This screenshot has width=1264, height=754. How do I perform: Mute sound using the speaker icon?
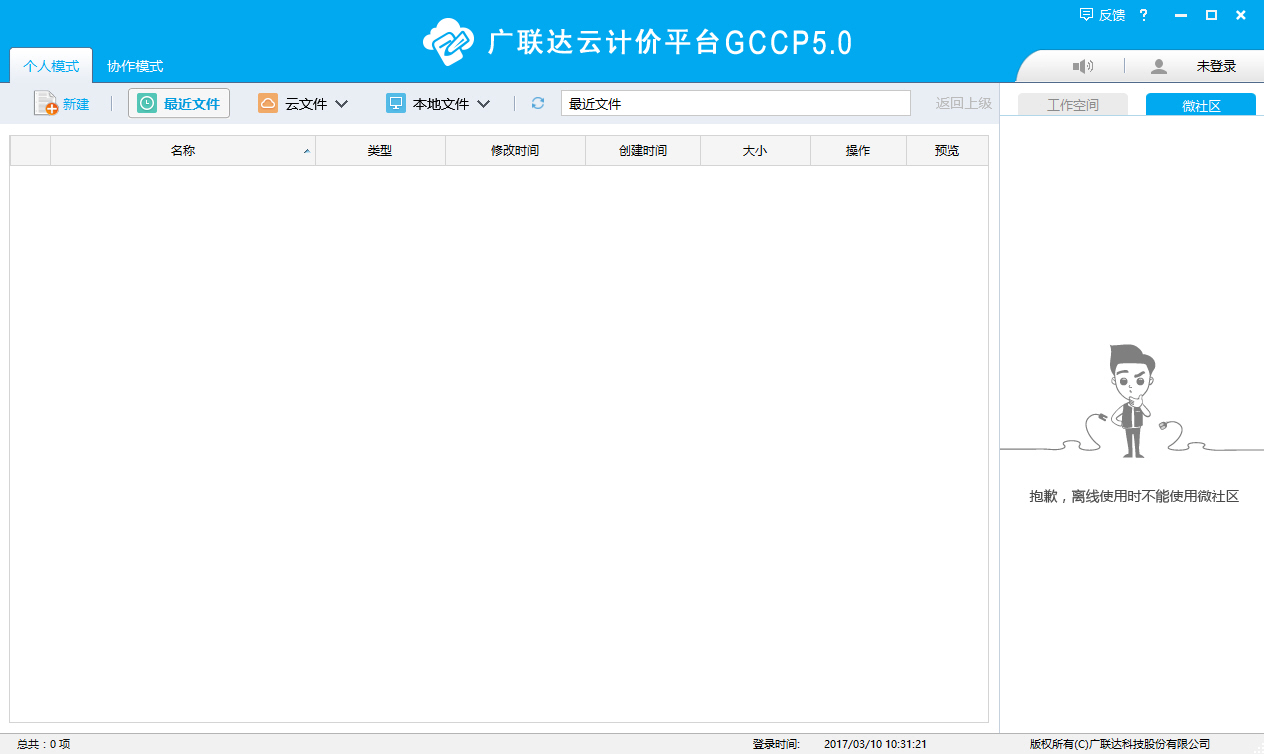(1082, 66)
